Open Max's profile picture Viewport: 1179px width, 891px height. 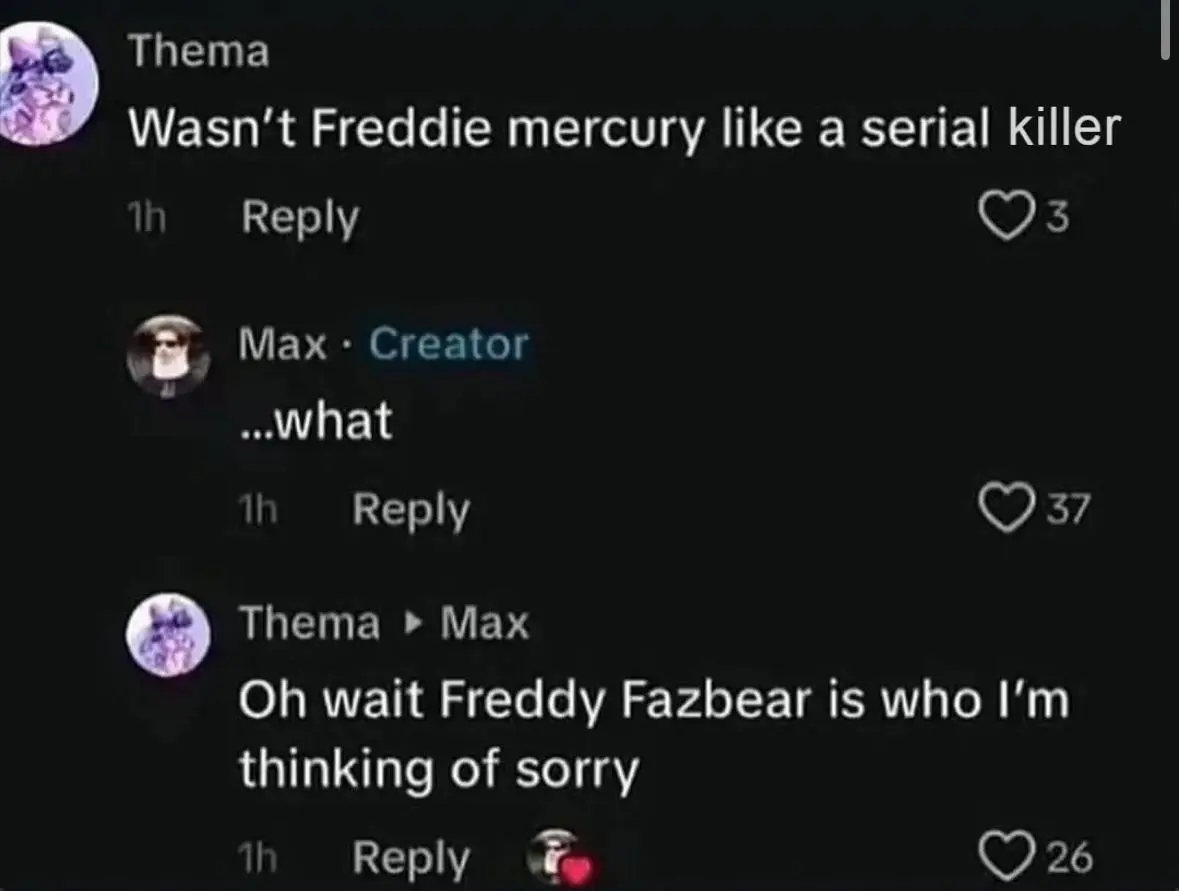click(169, 355)
